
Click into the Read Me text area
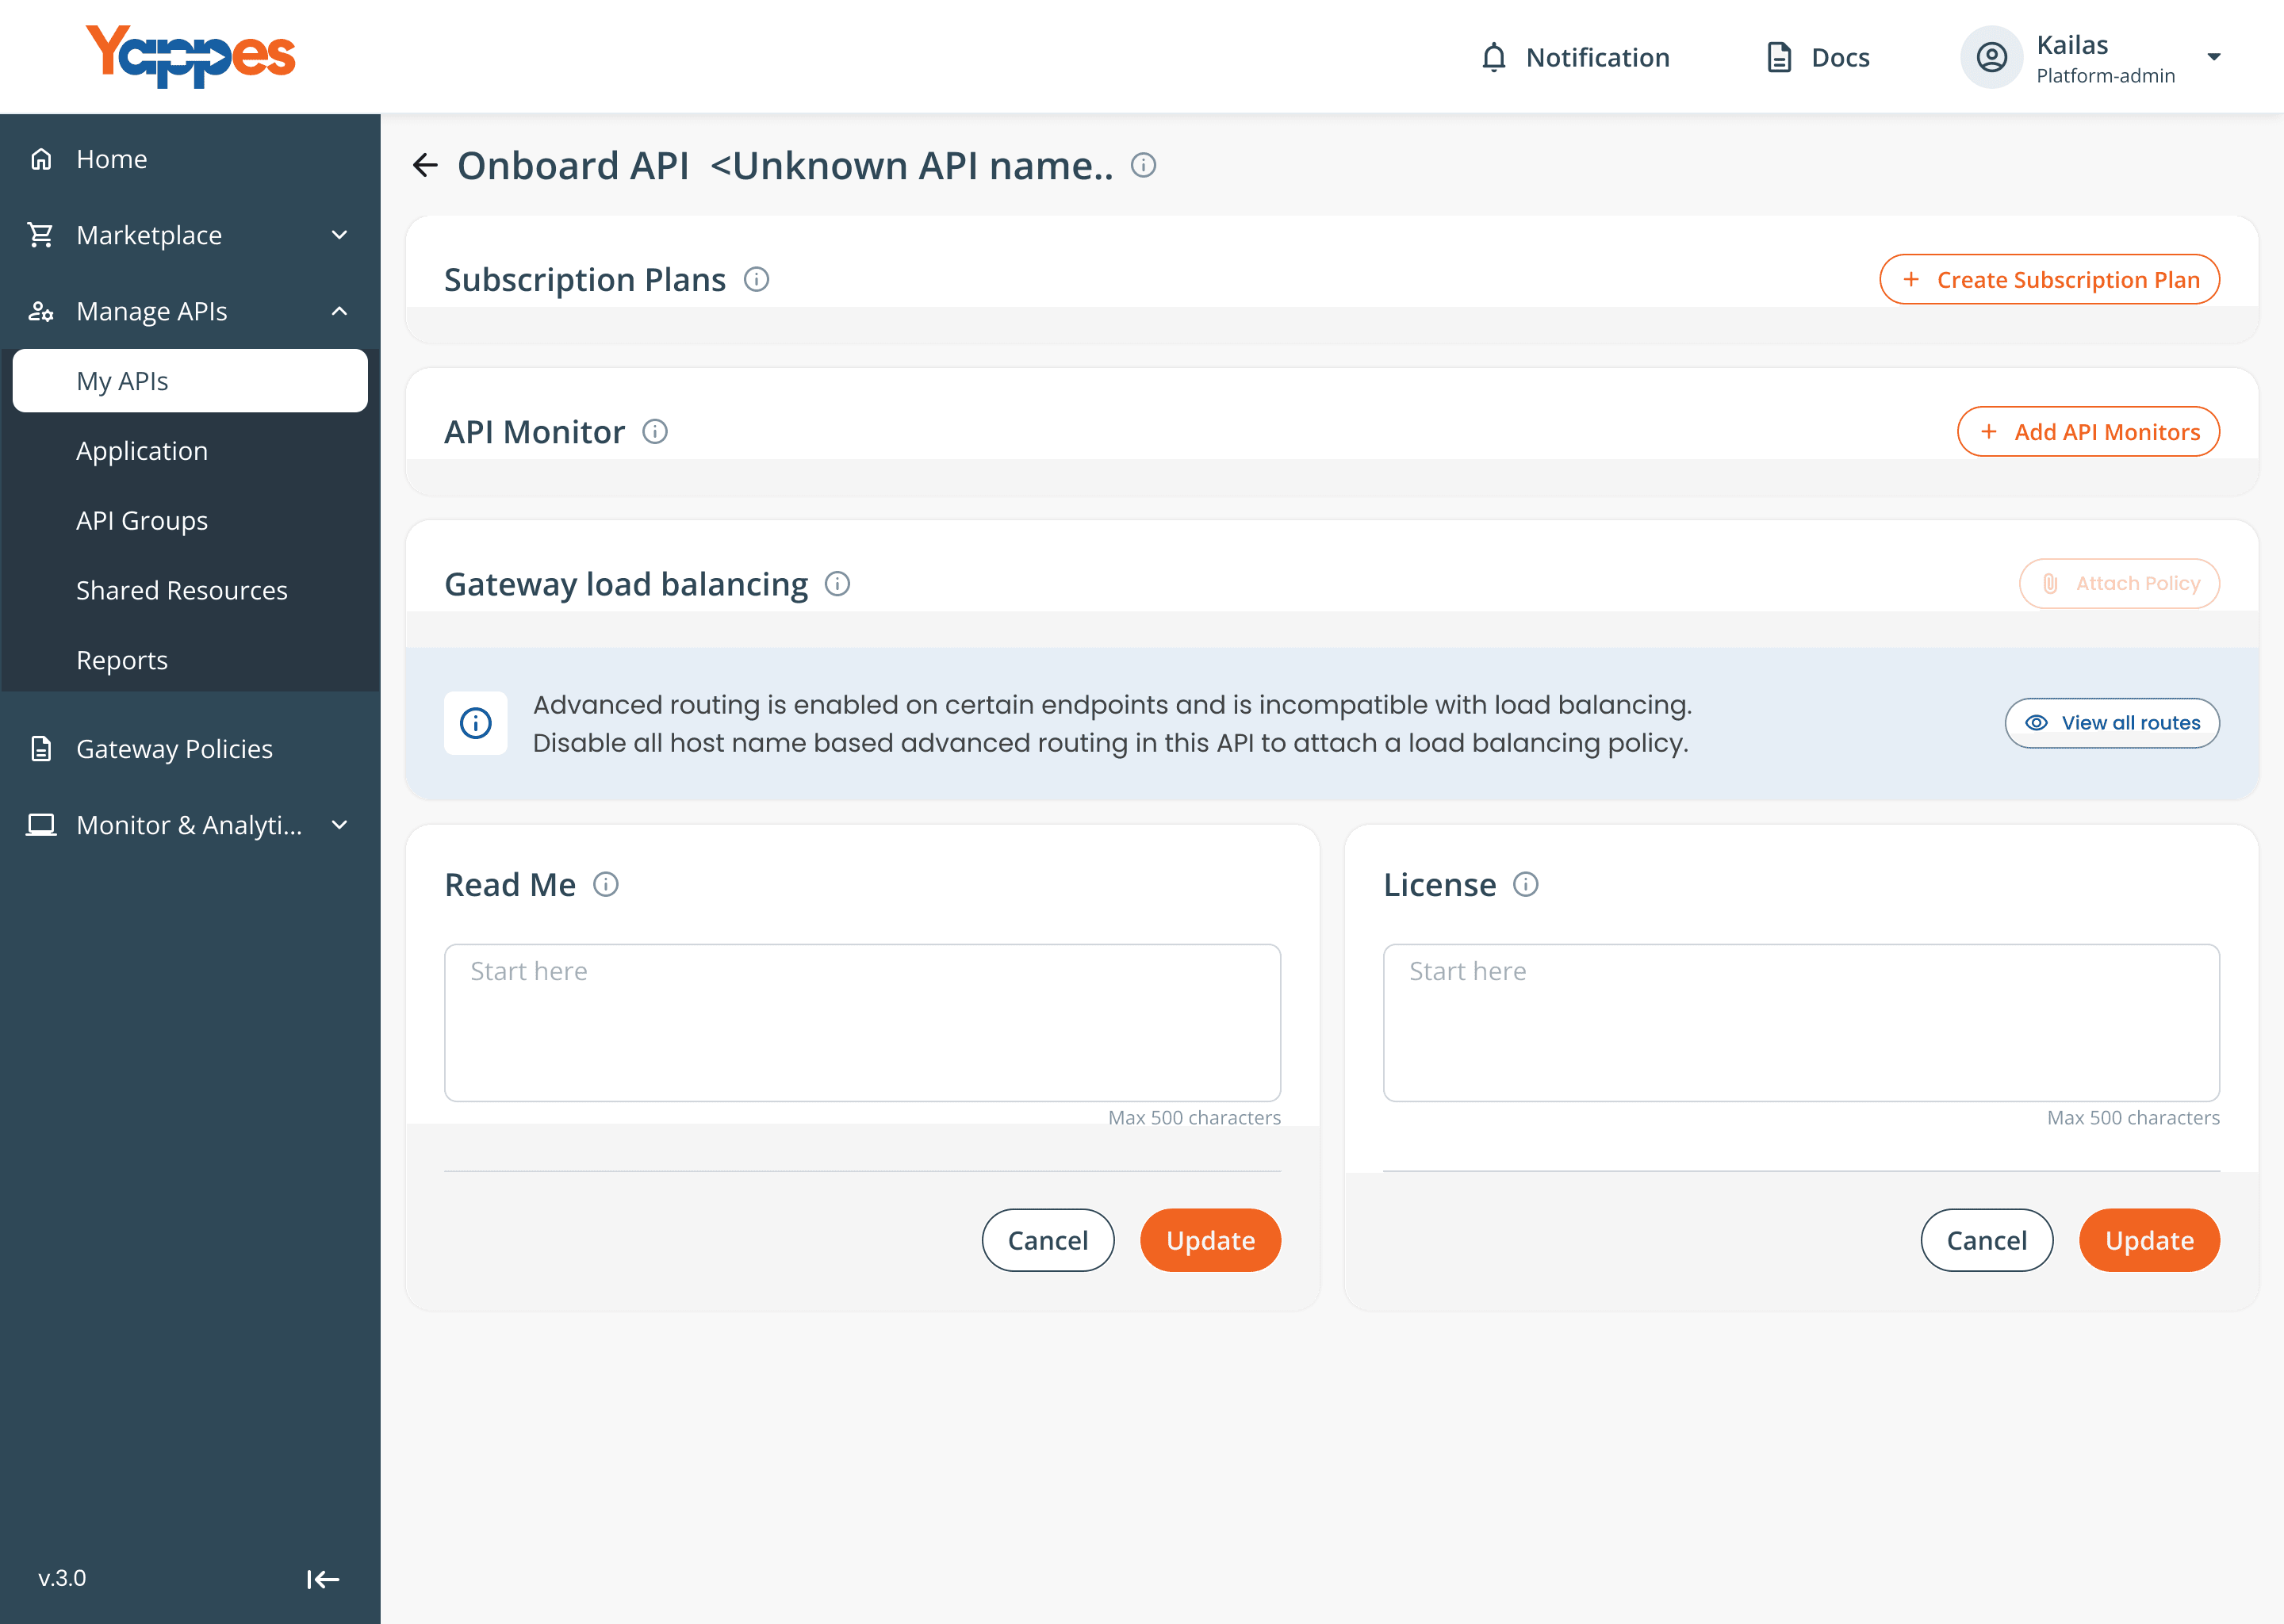(862, 1023)
